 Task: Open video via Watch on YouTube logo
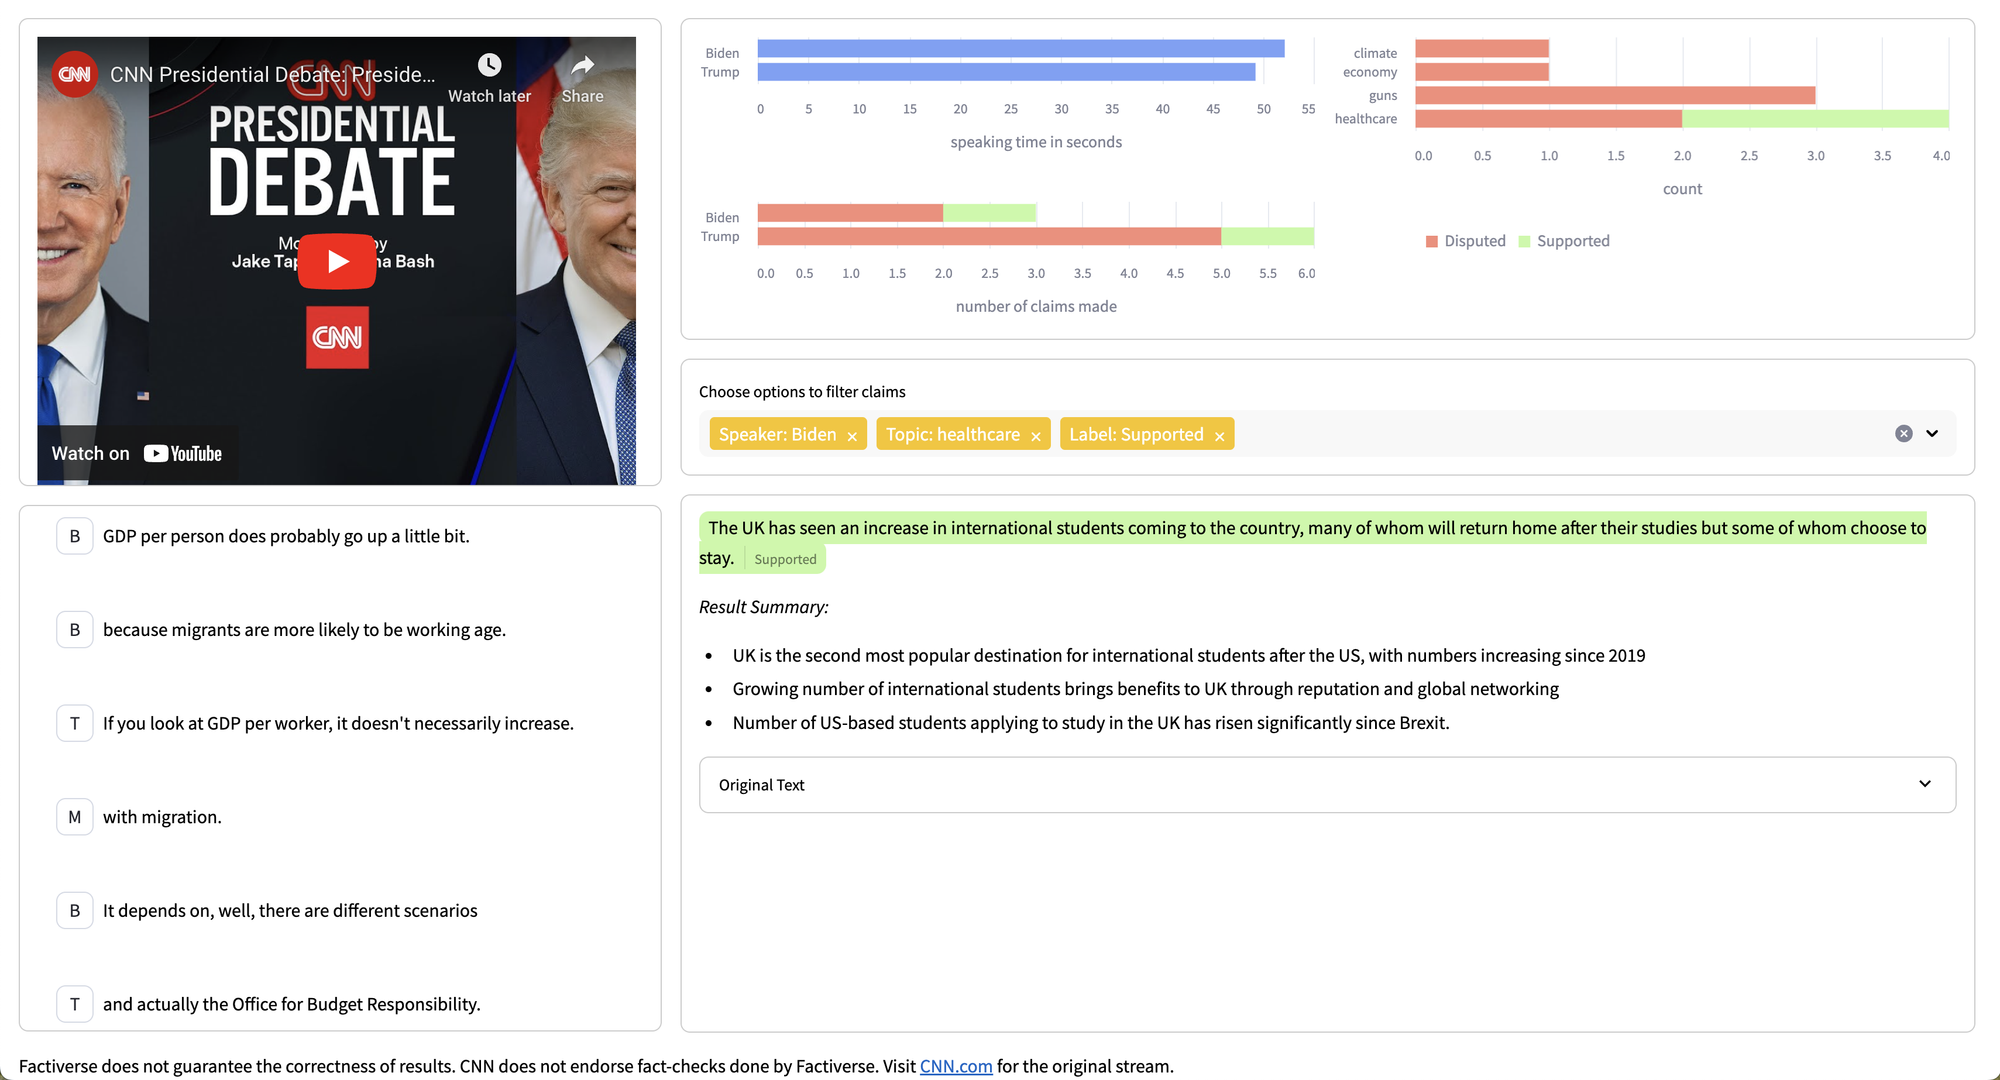tap(183, 454)
